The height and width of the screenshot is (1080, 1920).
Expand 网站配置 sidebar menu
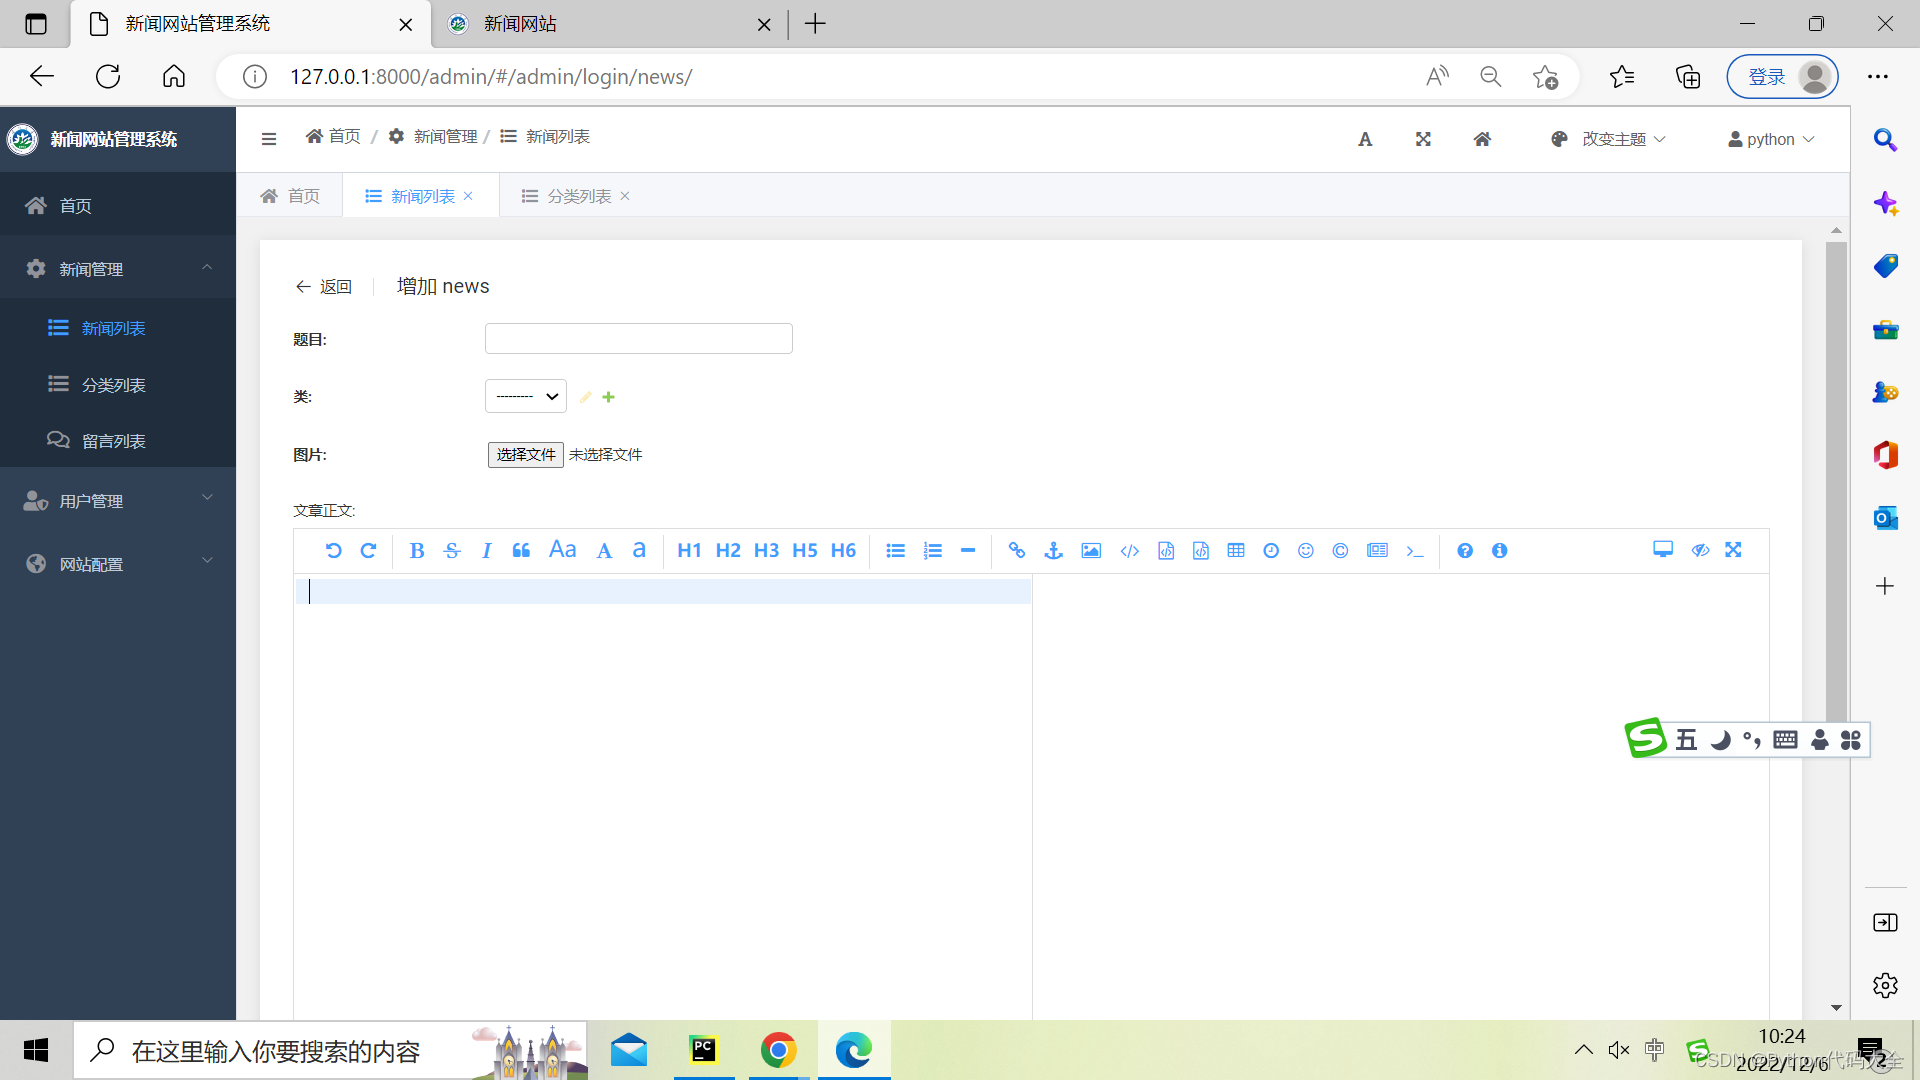pos(118,564)
